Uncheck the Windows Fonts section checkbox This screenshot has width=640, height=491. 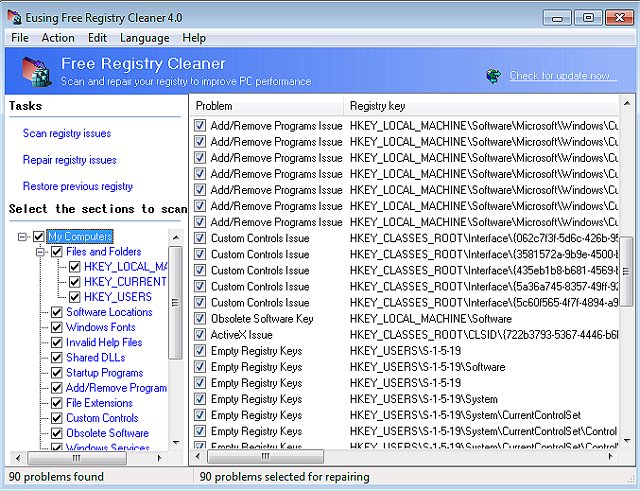tap(57, 327)
